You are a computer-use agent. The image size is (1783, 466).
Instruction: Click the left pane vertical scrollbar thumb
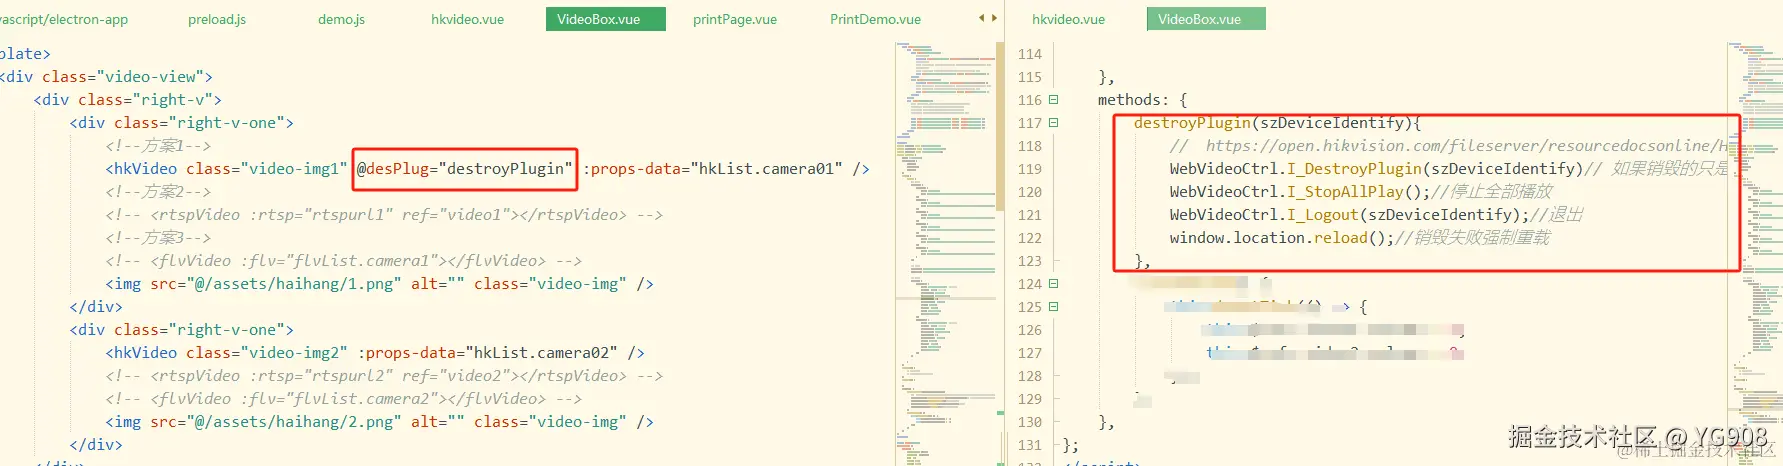[1000, 125]
